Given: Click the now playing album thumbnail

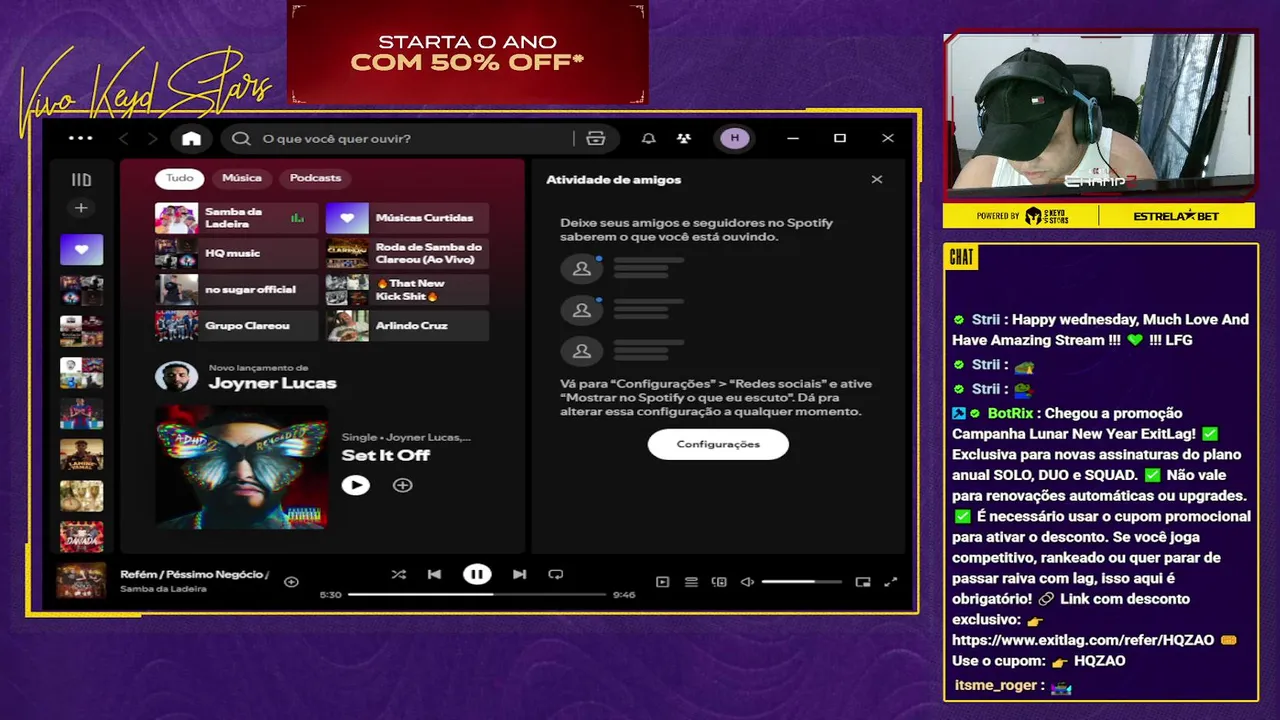Looking at the screenshot, I should point(81,581).
